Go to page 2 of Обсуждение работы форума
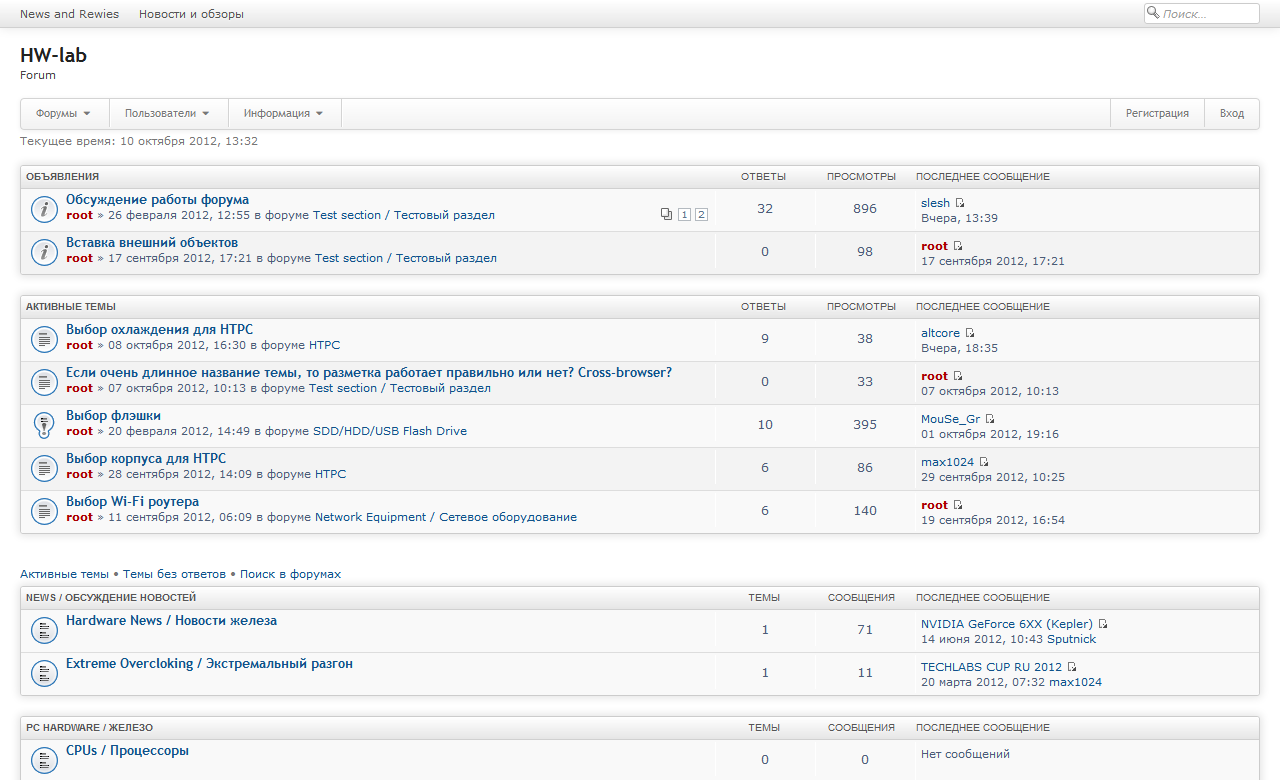Screen dimensions: 1280x780 pyautogui.click(x=701, y=214)
